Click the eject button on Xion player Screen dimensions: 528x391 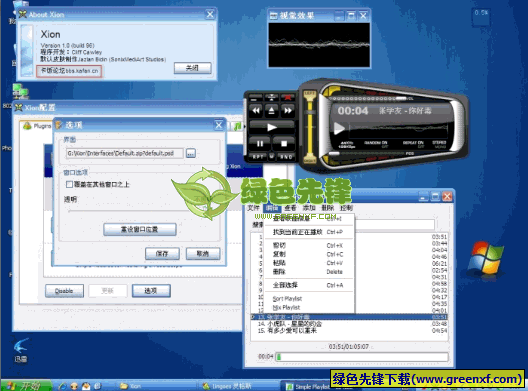click(271, 110)
